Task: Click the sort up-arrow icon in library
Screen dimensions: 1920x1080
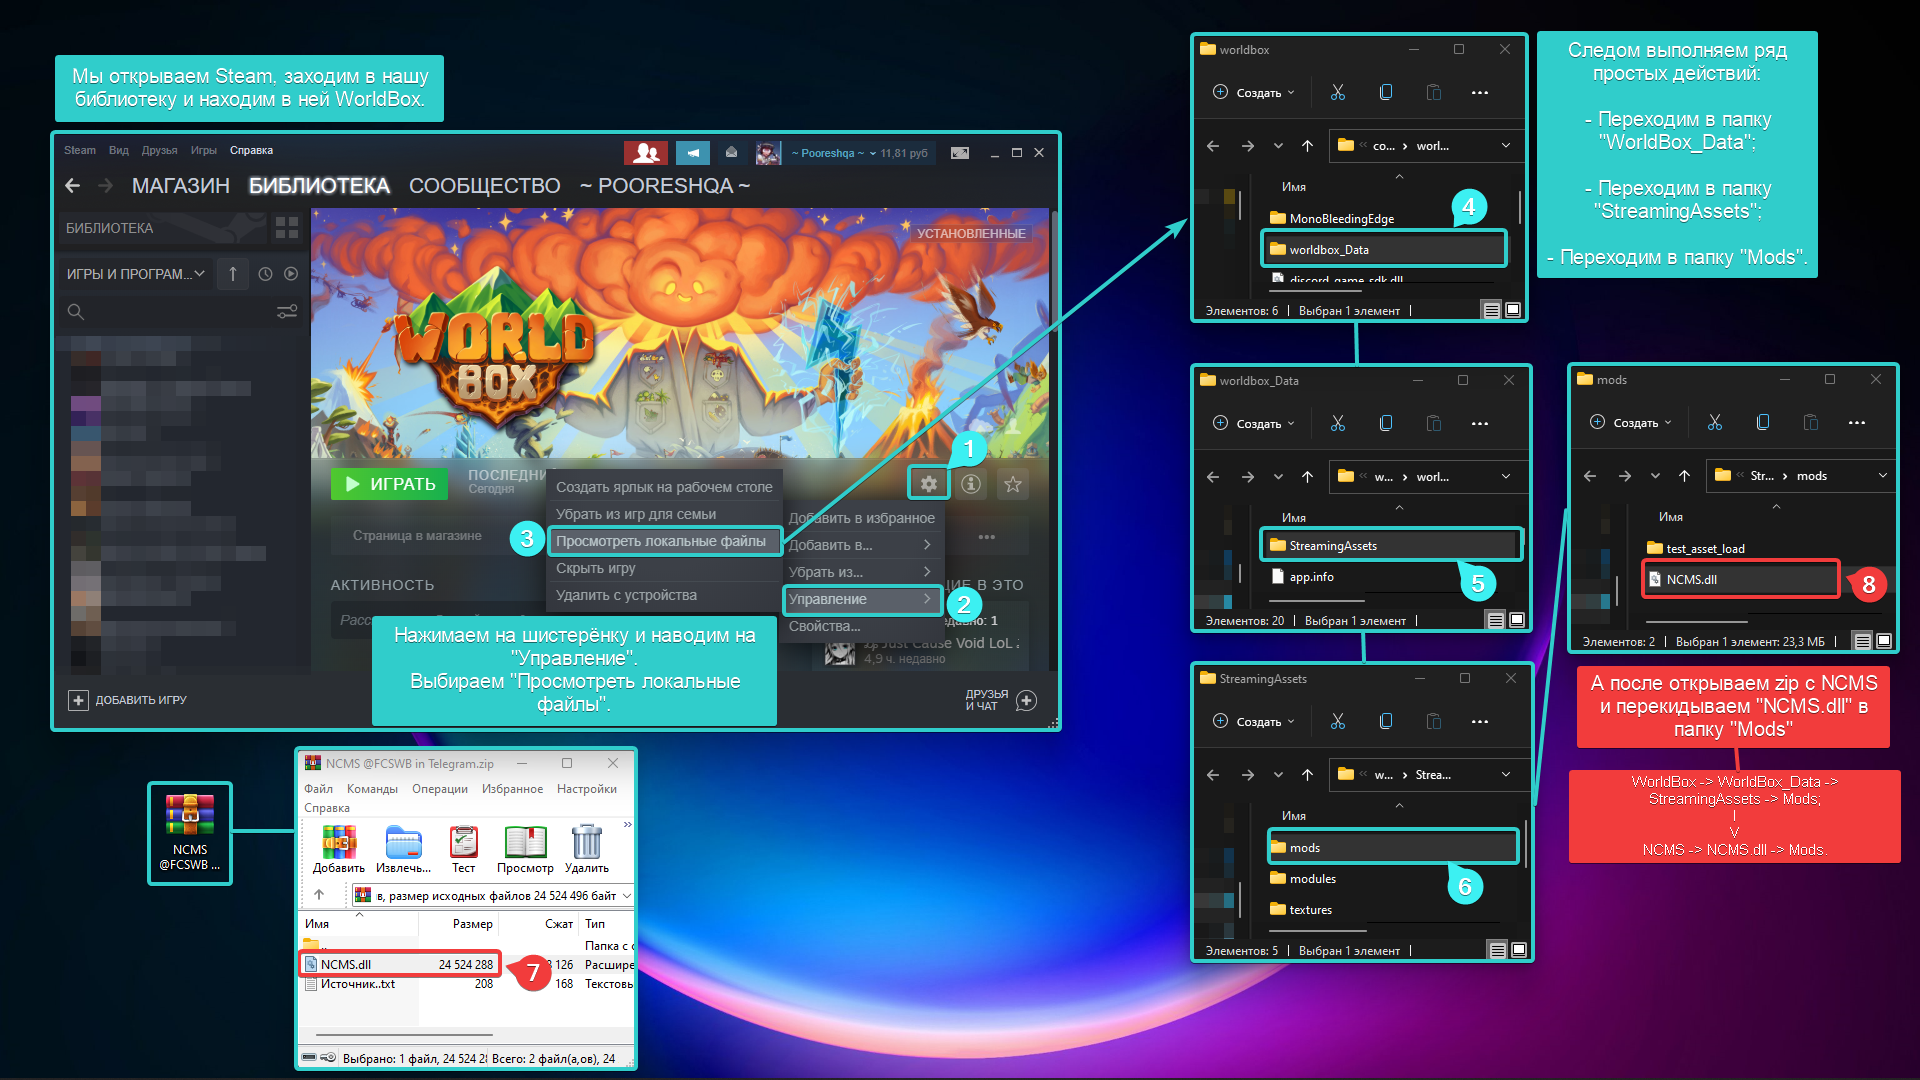Action: coord(233,274)
